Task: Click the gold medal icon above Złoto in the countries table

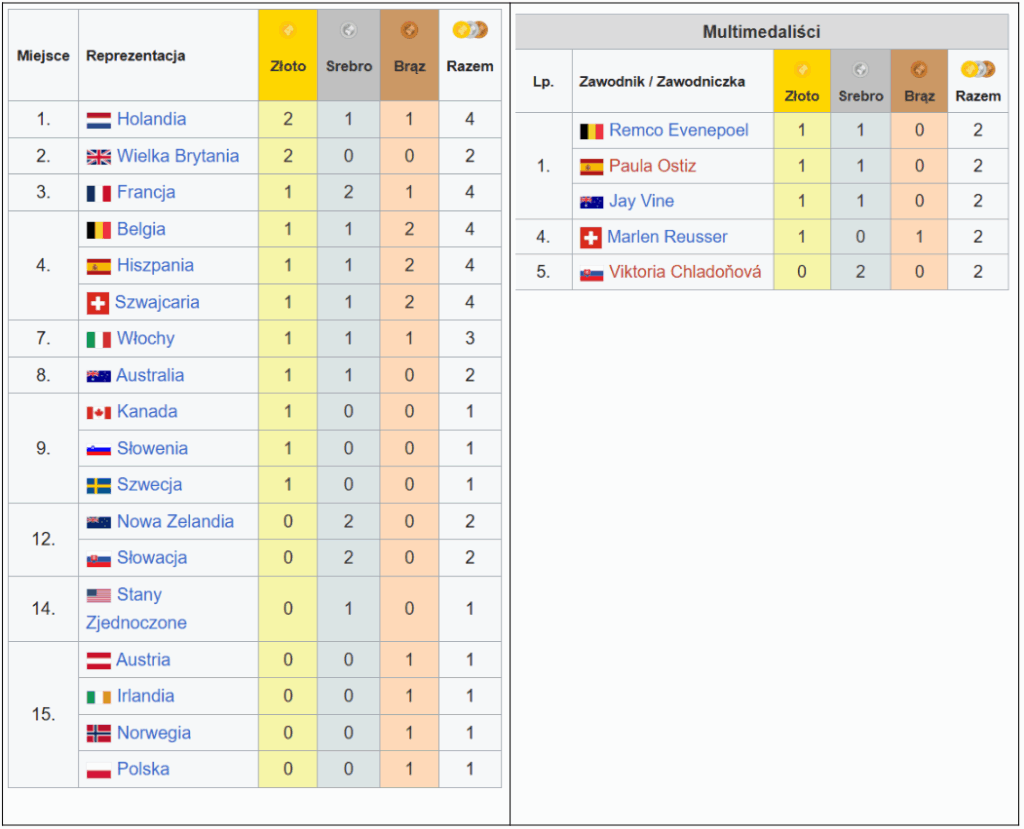Action: (288, 30)
